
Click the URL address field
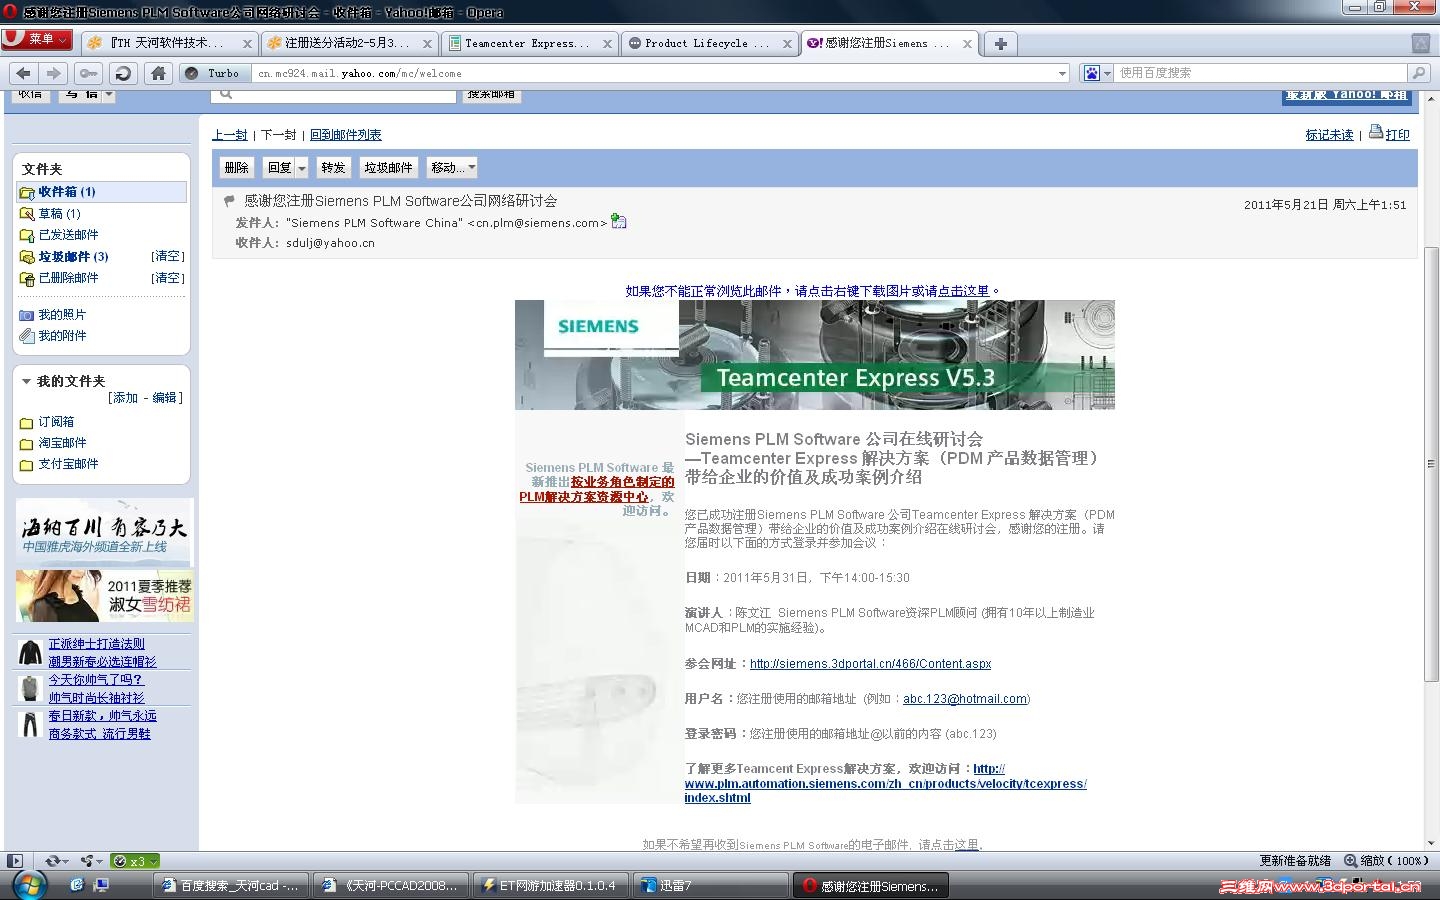coord(655,73)
